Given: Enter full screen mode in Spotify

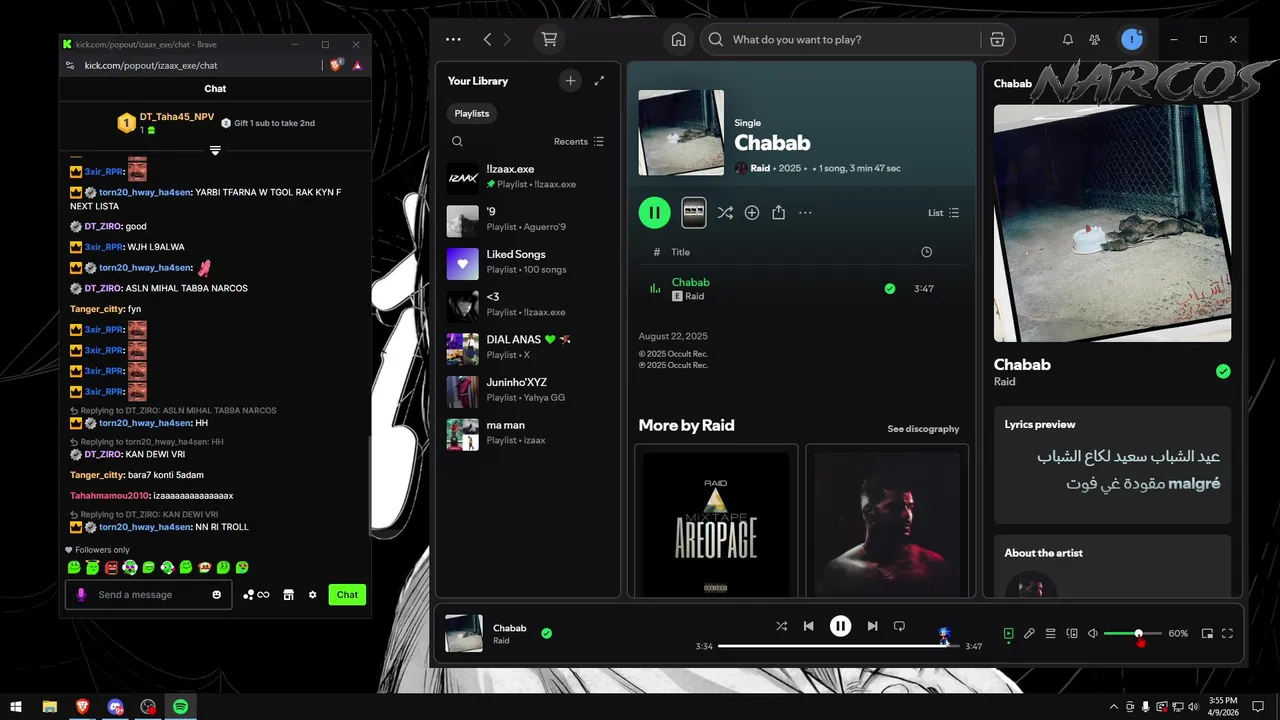Looking at the screenshot, I should 1227,633.
